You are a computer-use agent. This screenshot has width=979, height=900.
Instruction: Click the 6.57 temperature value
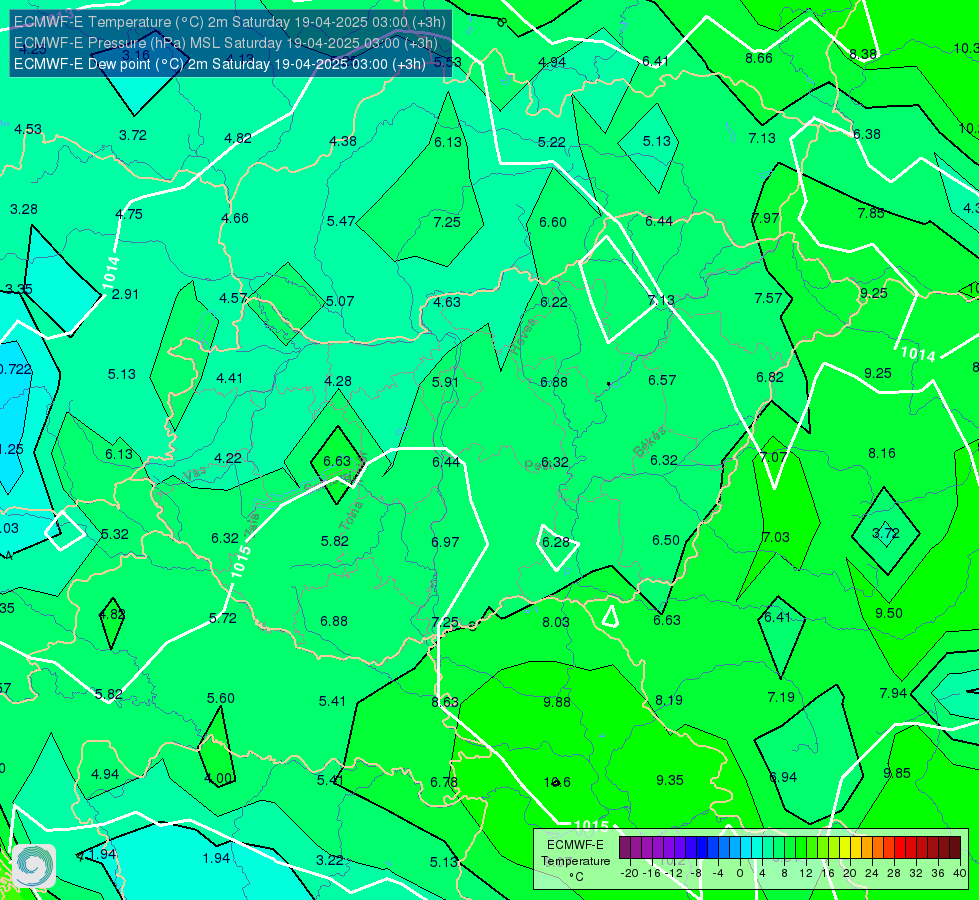[x=662, y=380]
